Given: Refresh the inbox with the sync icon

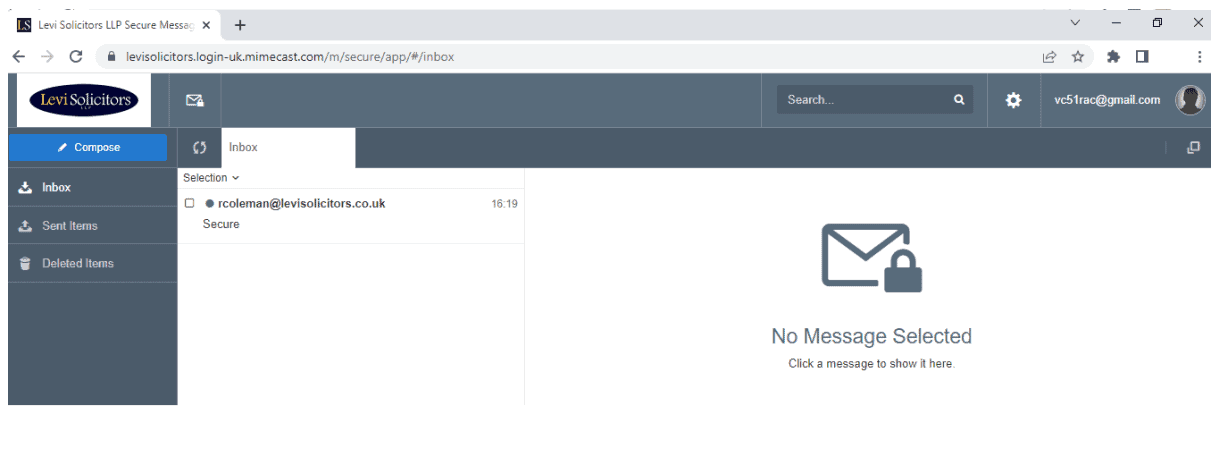Looking at the screenshot, I should [199, 148].
